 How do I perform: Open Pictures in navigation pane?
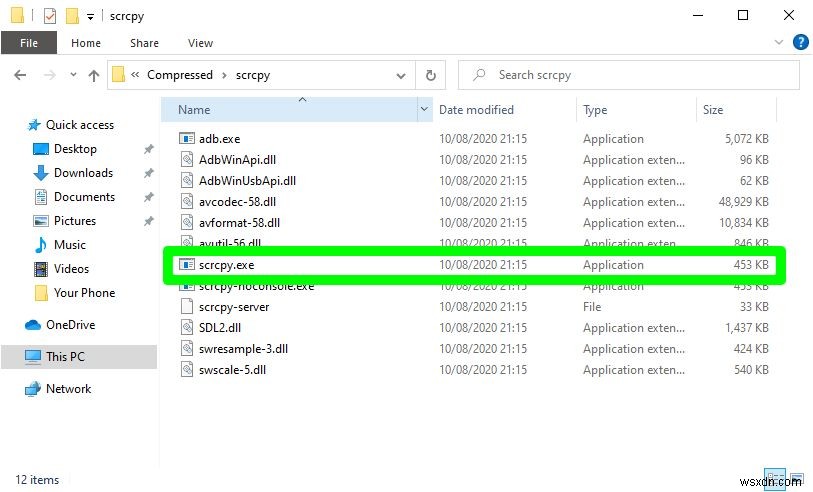coord(75,221)
